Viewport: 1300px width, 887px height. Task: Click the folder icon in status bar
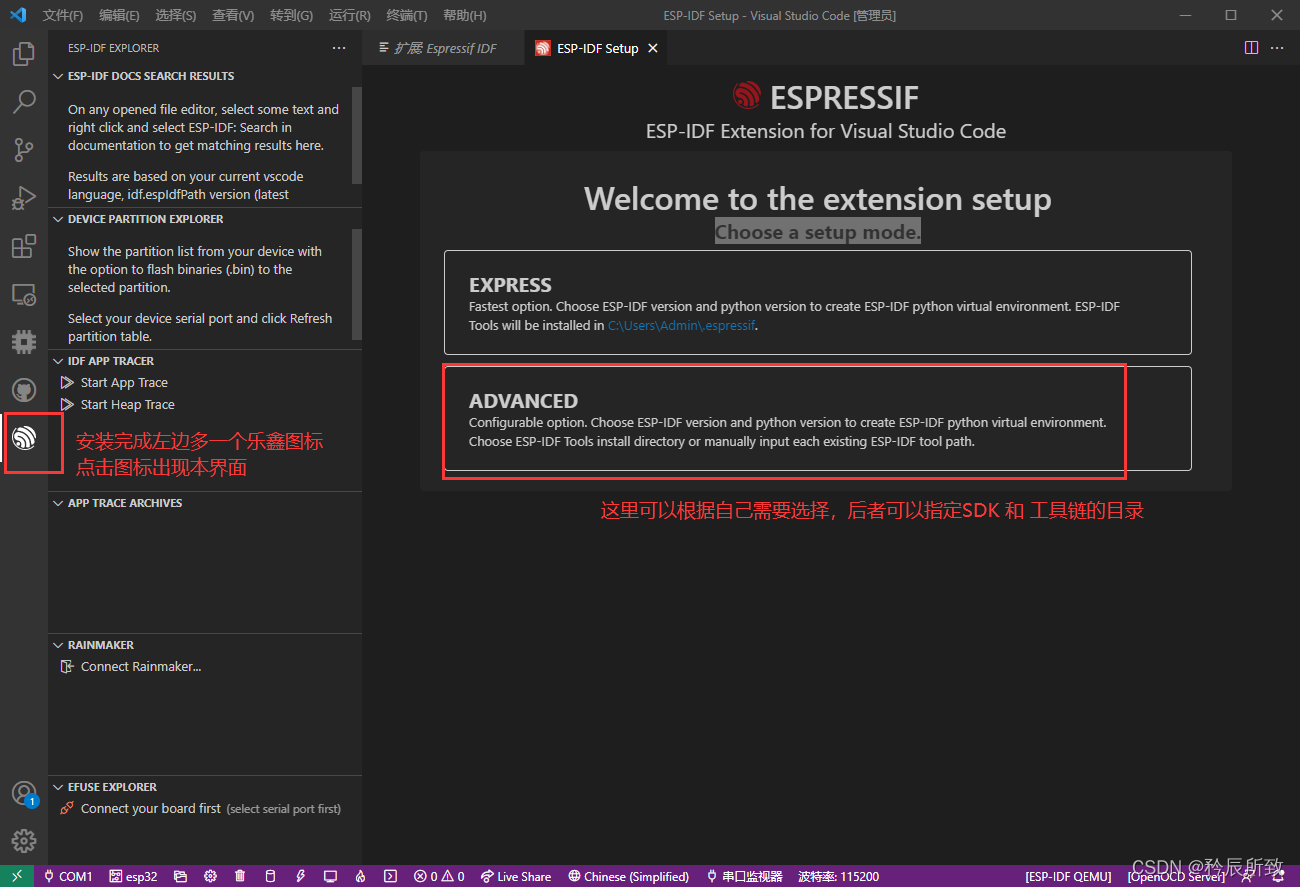coord(180,876)
